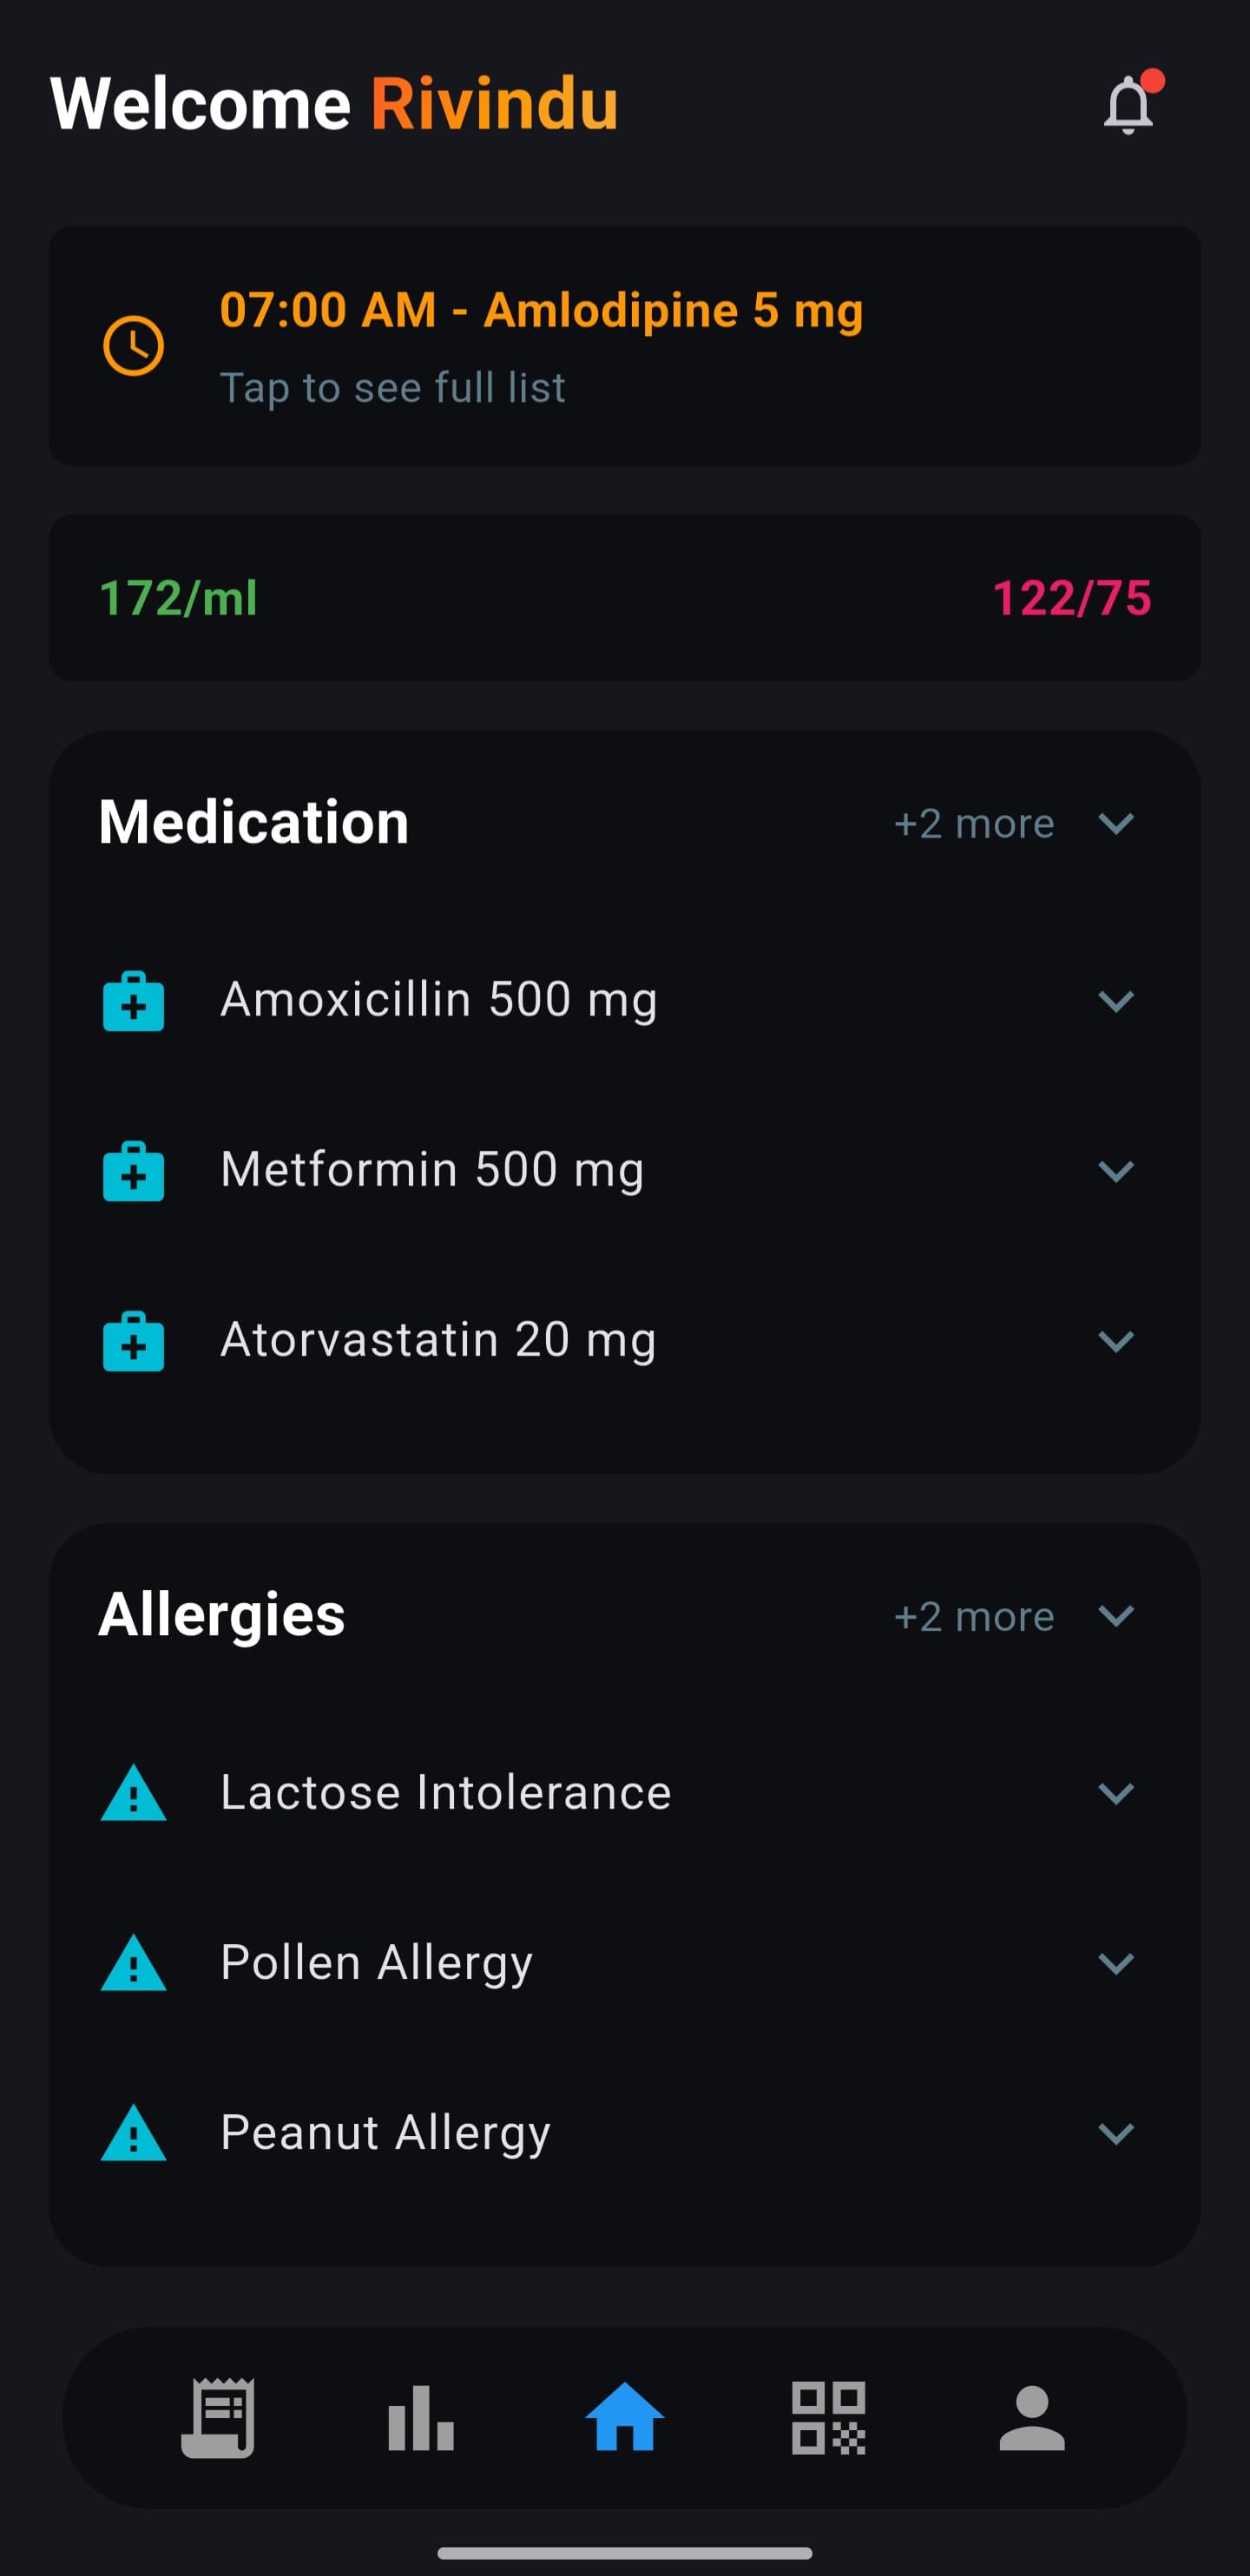Click the medical kit icon beside Amoxicillin

pos(133,1000)
